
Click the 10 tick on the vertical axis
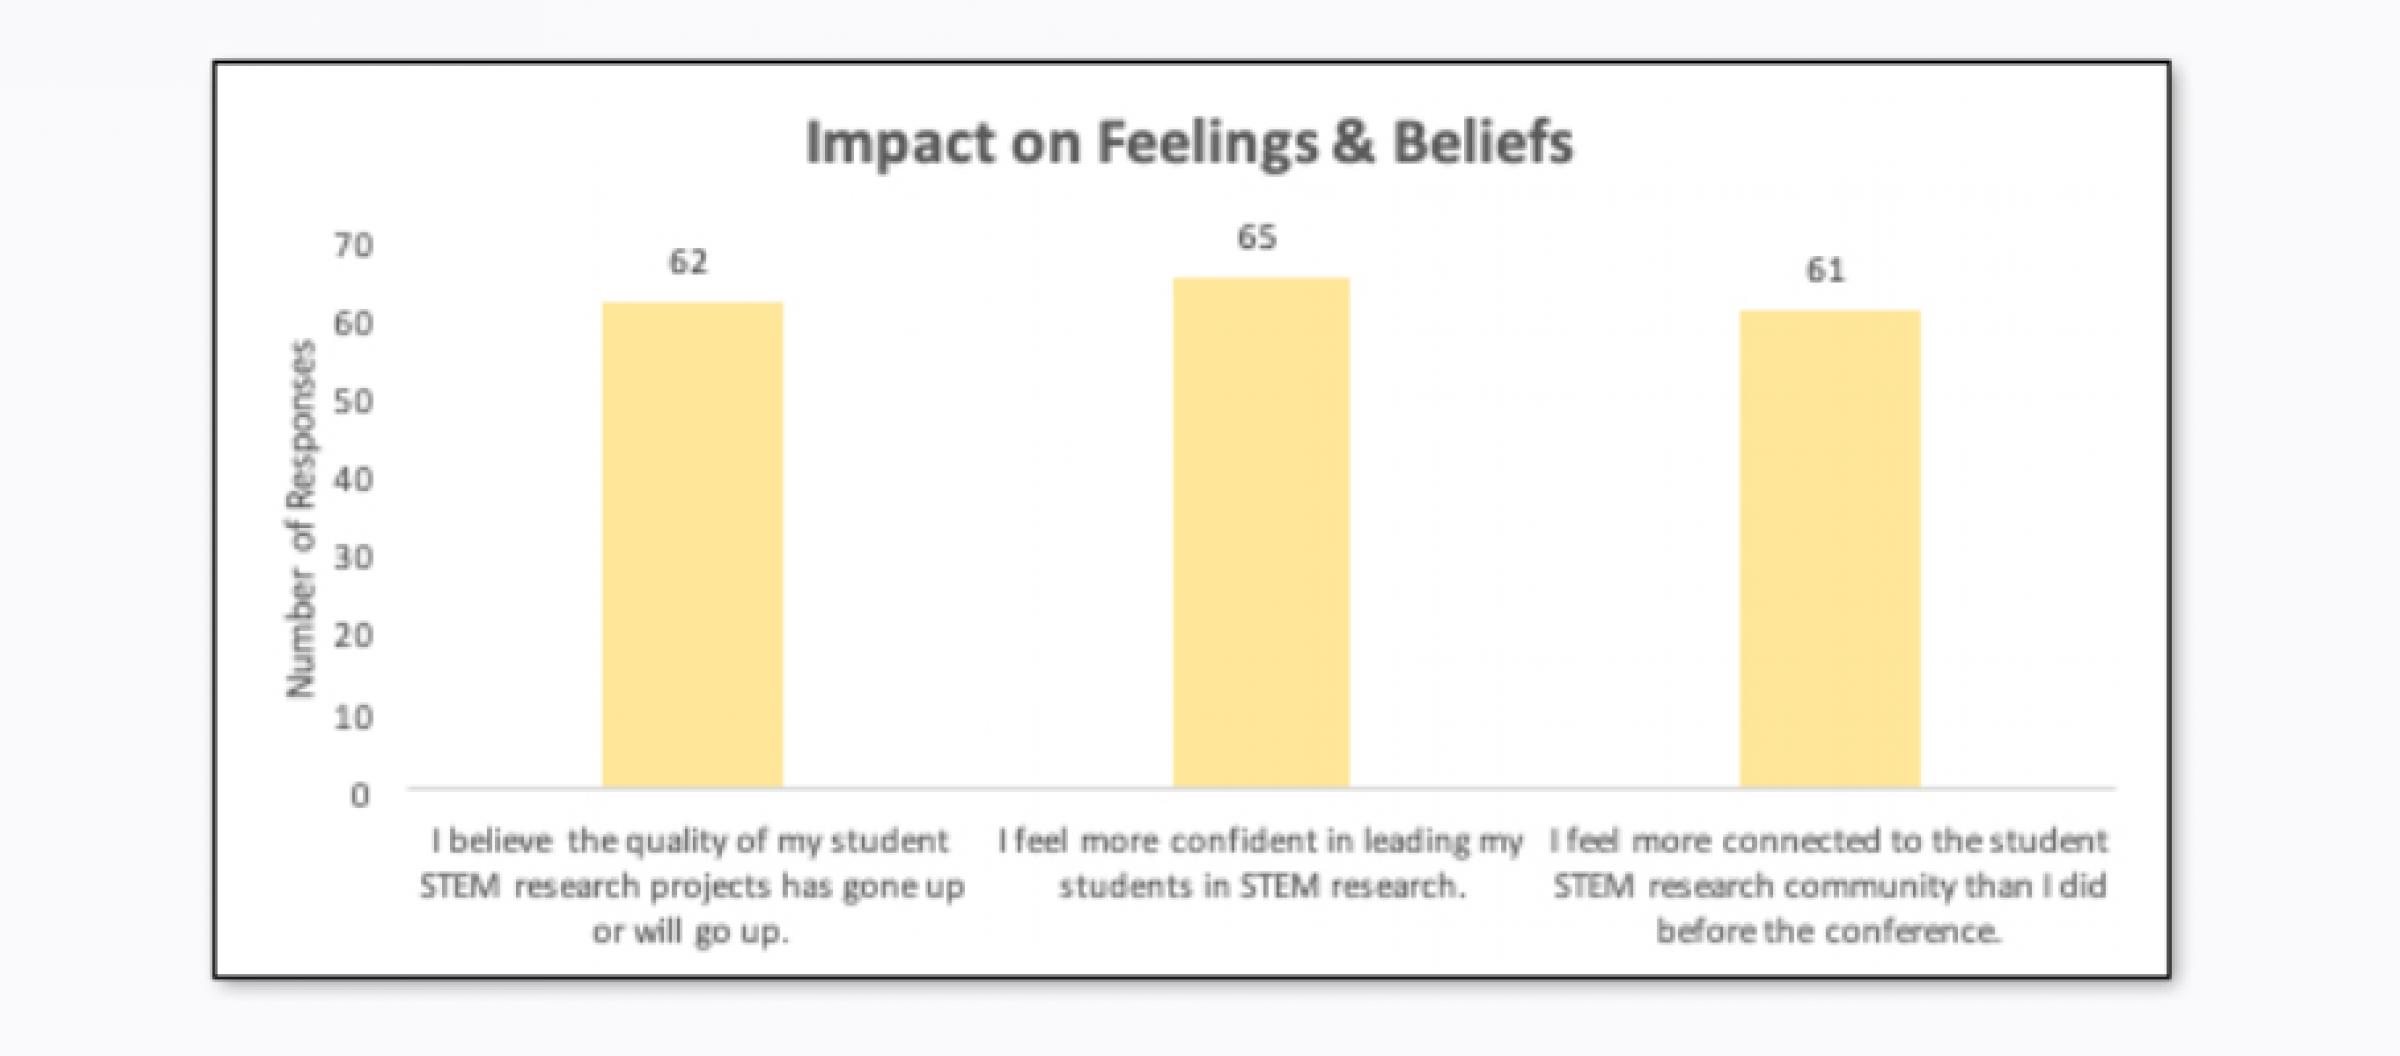(354, 716)
